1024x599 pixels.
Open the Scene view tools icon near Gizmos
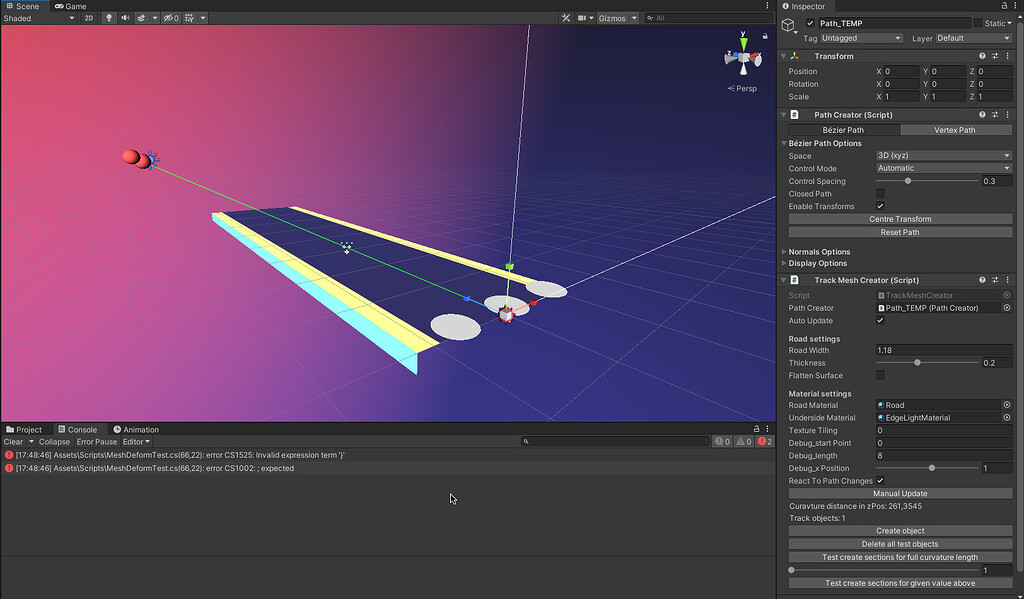click(566, 17)
